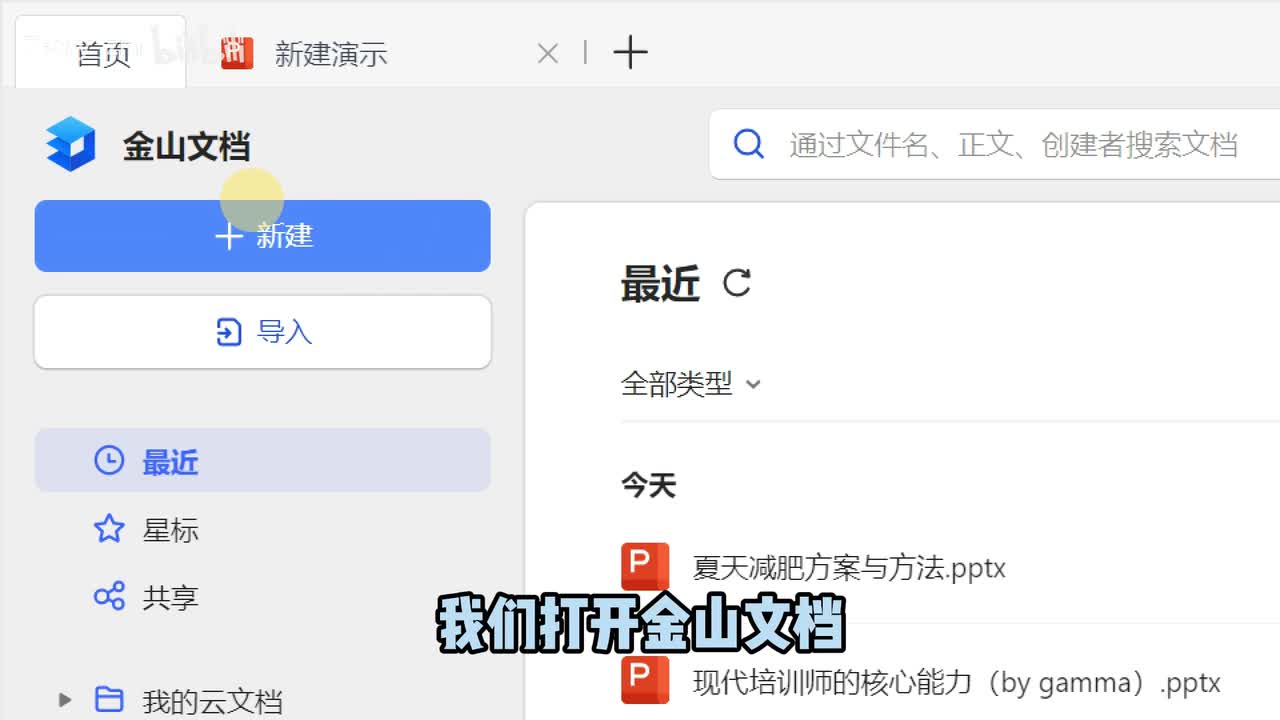
Task: Click the 导入 import button
Action: (x=262, y=332)
